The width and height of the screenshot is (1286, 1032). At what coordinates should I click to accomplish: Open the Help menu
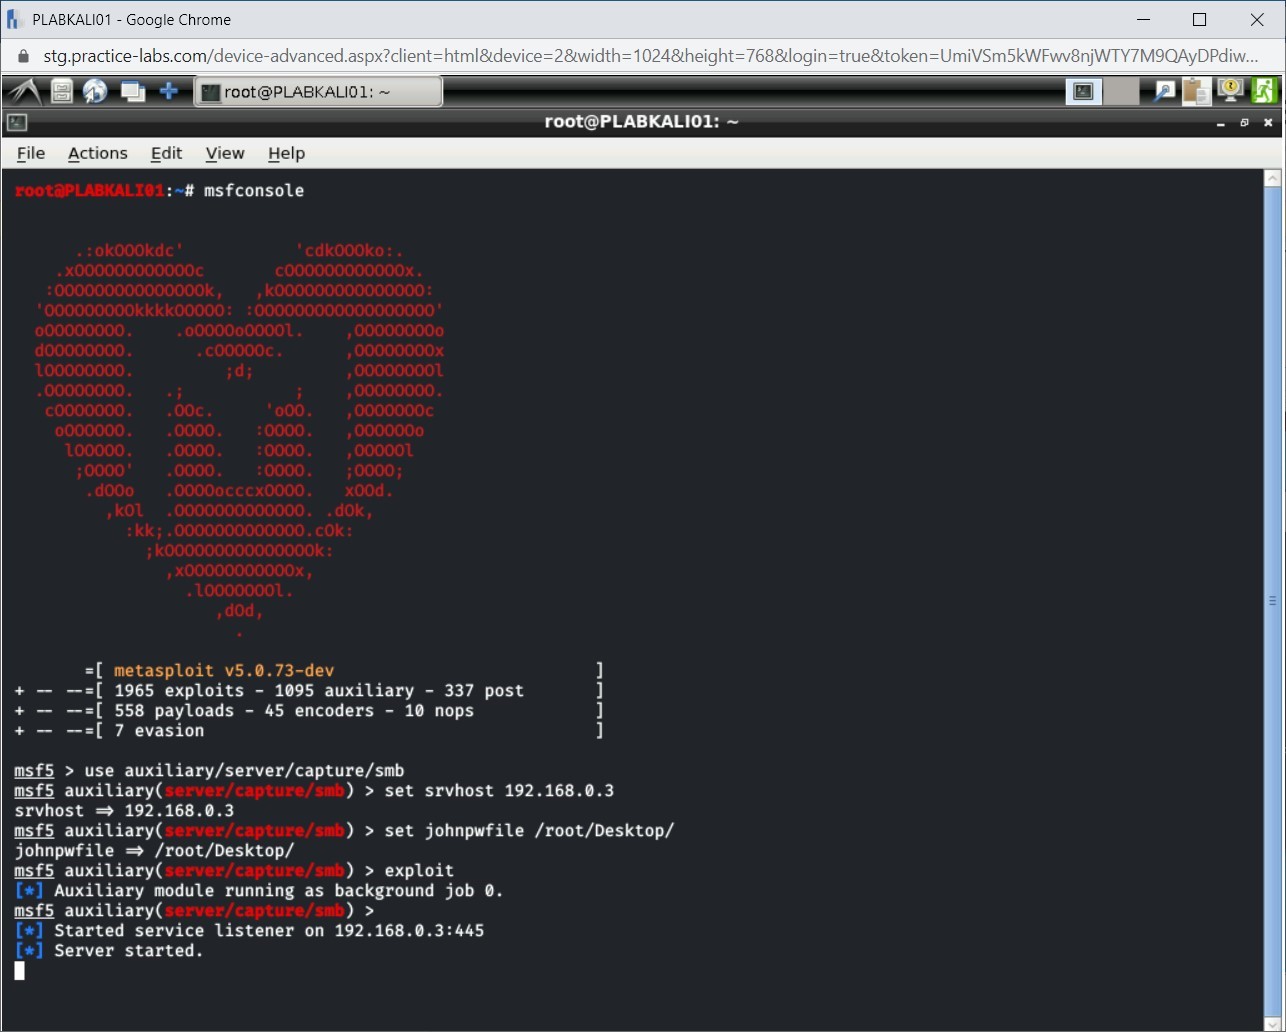[x=286, y=153]
